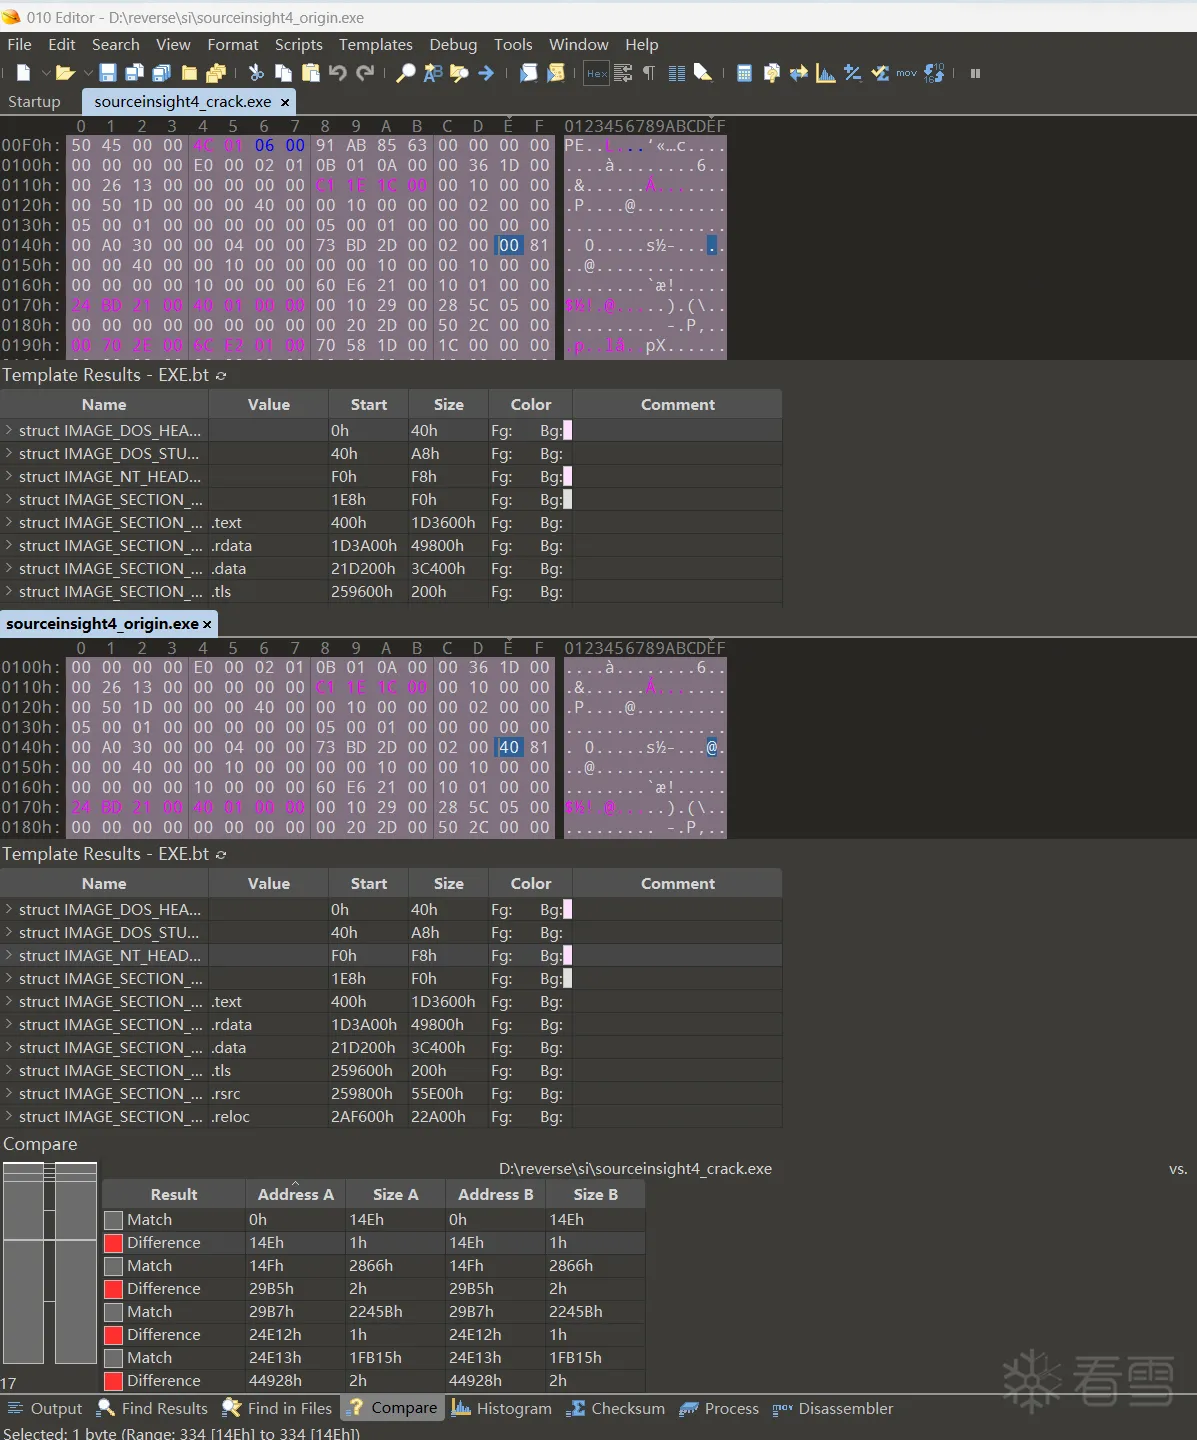Screen dimensions: 1197x1440
Task: Toggle Hex edit mode button
Action: click(597, 73)
